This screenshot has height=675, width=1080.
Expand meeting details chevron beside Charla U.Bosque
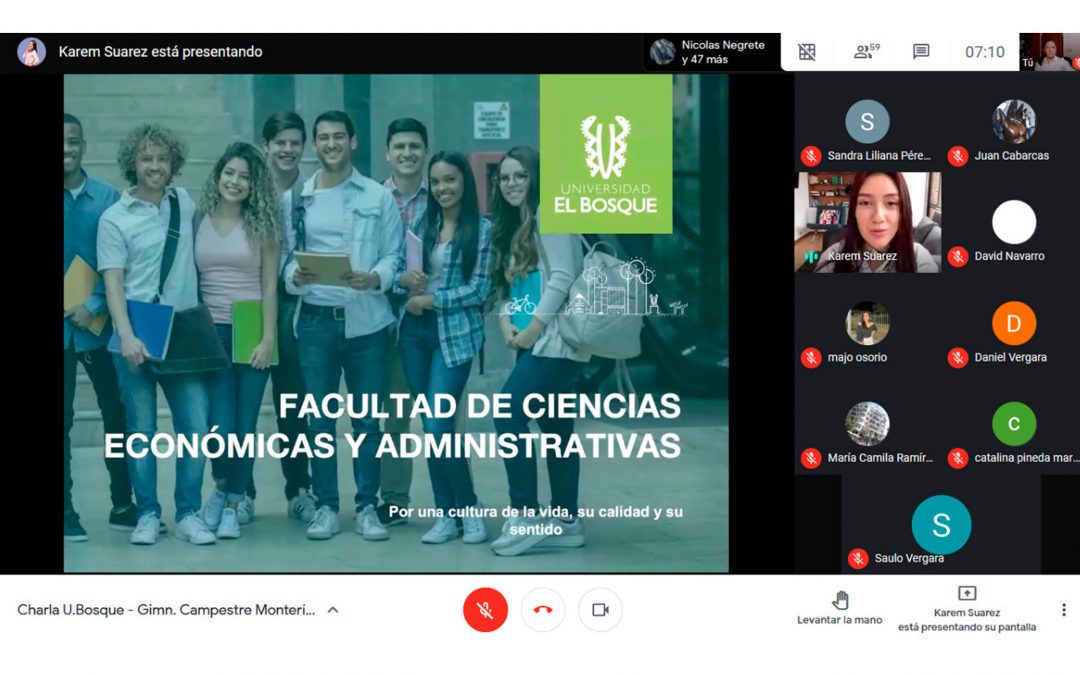333,610
